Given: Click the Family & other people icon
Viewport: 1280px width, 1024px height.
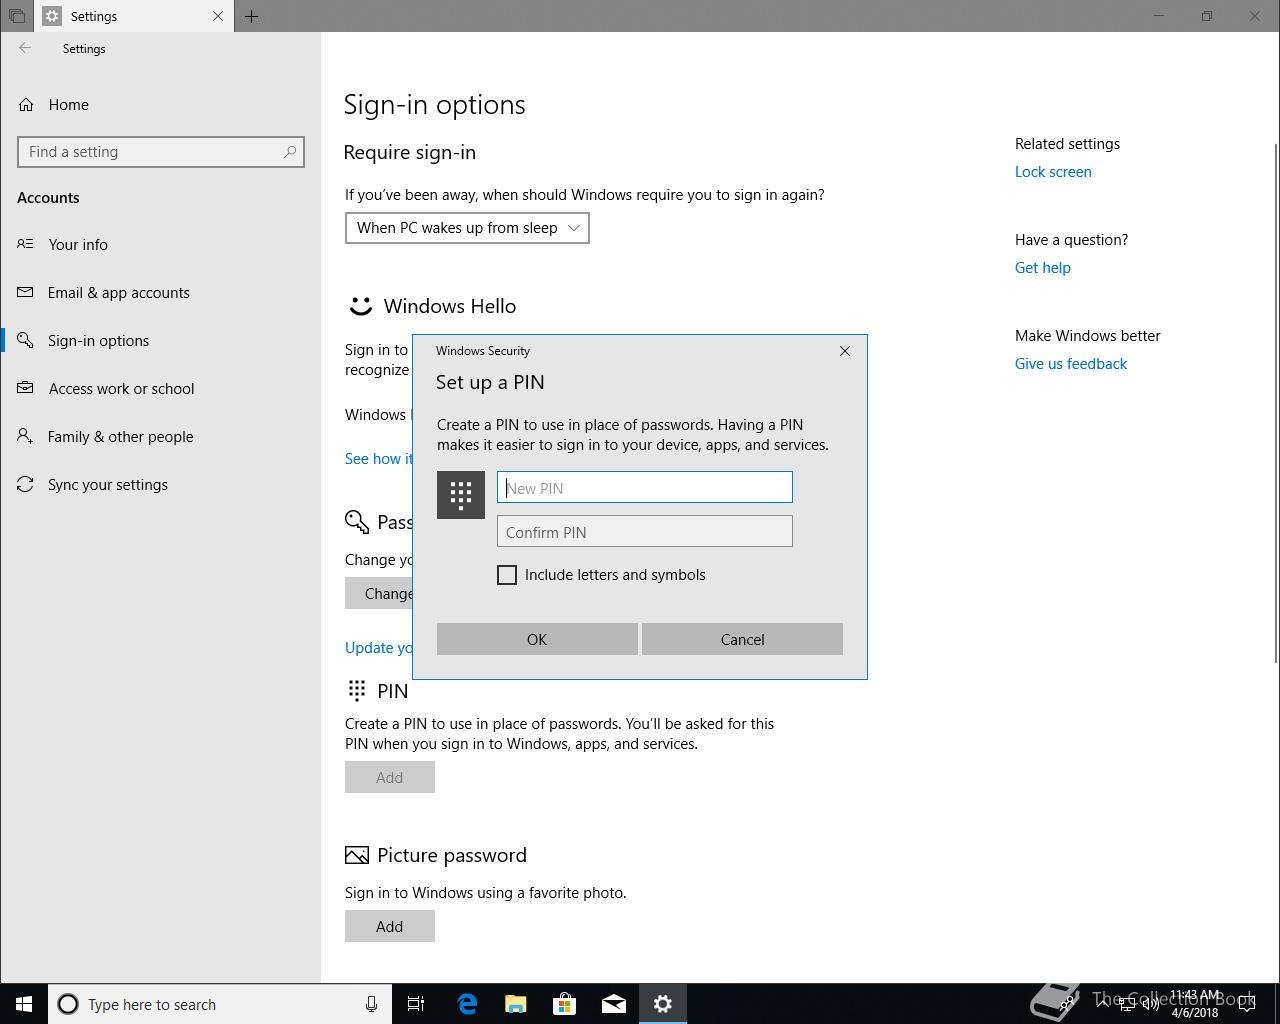Looking at the screenshot, I should pyautogui.click(x=26, y=436).
